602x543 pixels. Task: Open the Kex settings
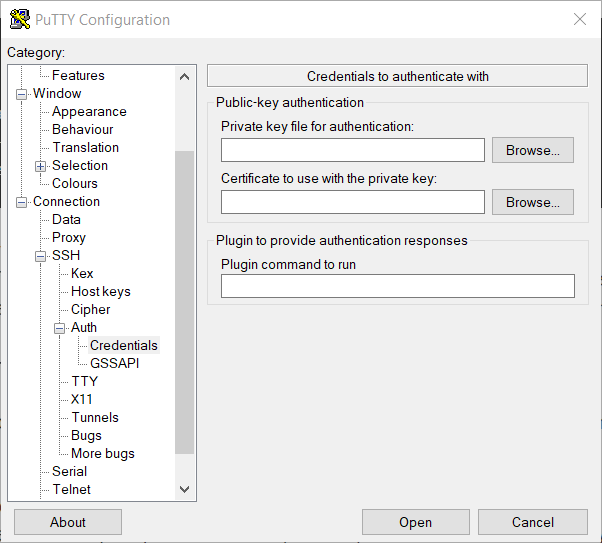82,273
